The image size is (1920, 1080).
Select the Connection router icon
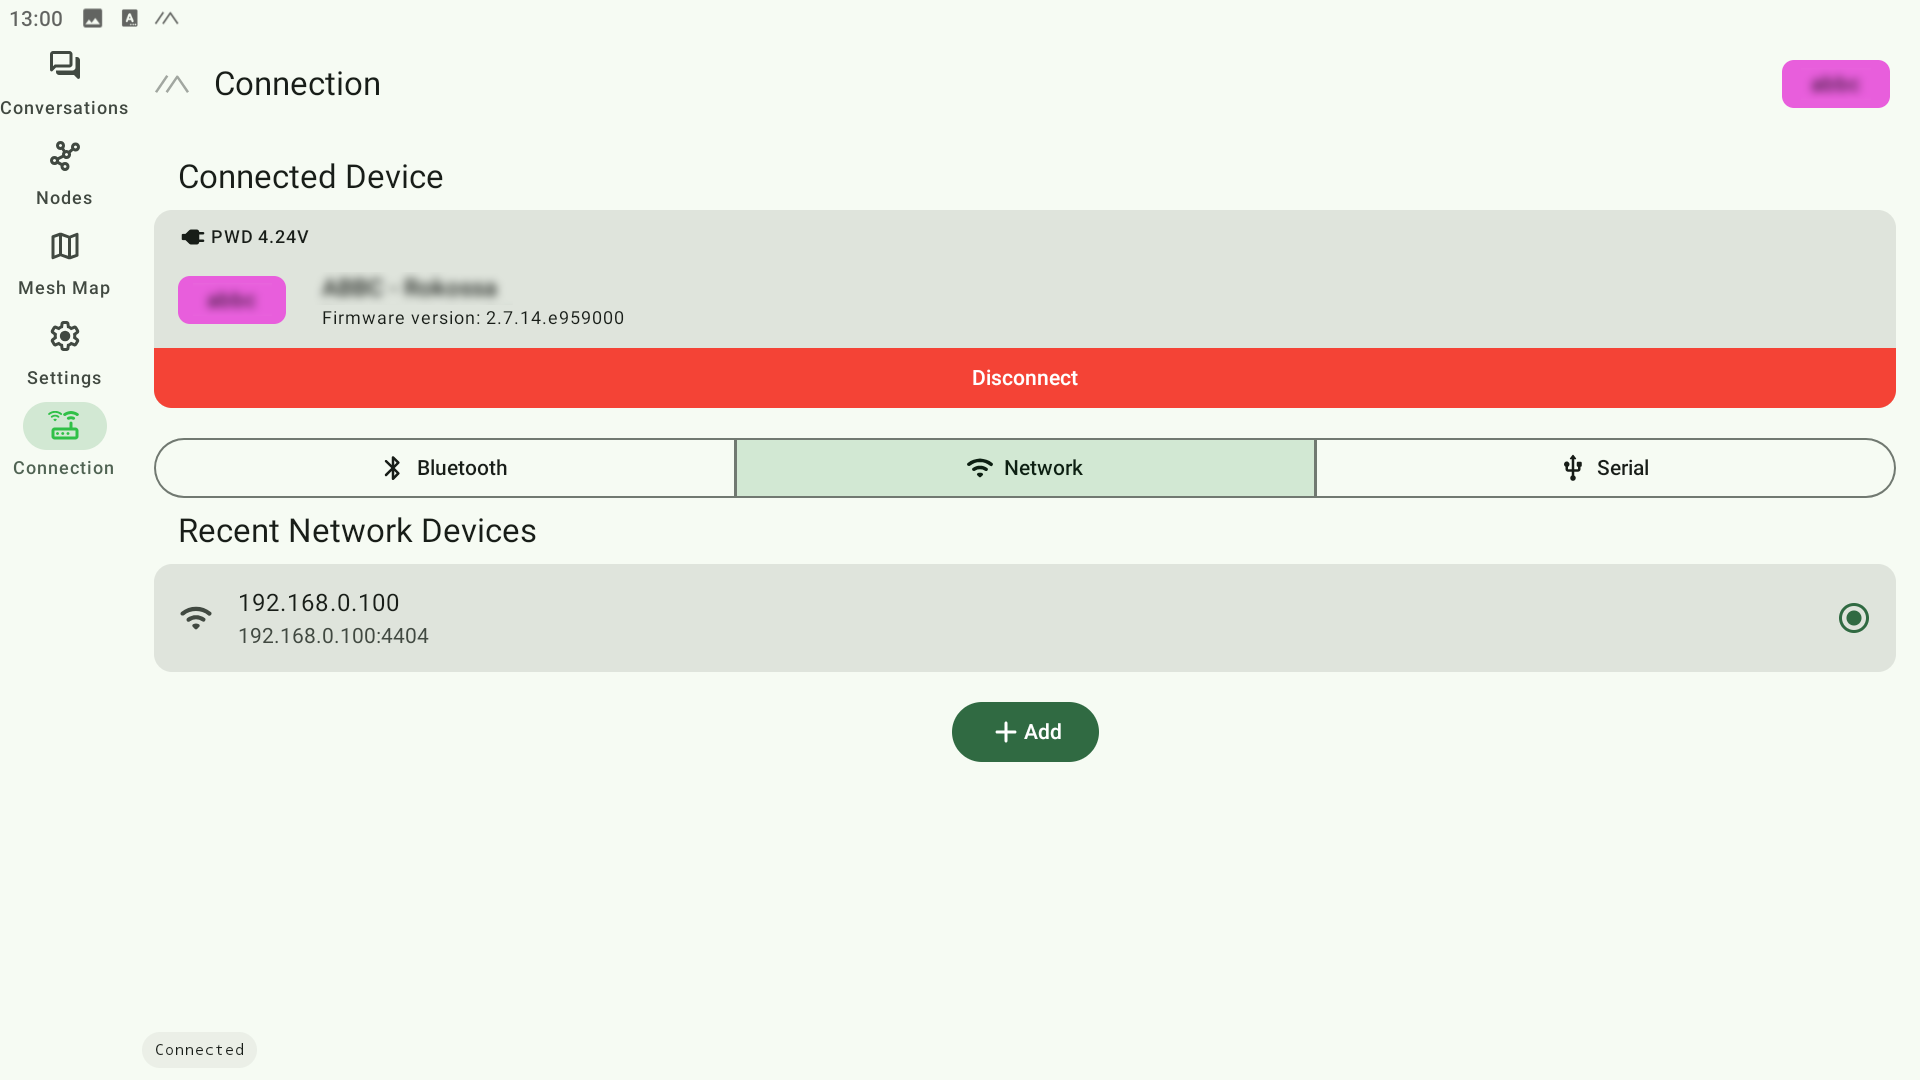pyautogui.click(x=65, y=426)
